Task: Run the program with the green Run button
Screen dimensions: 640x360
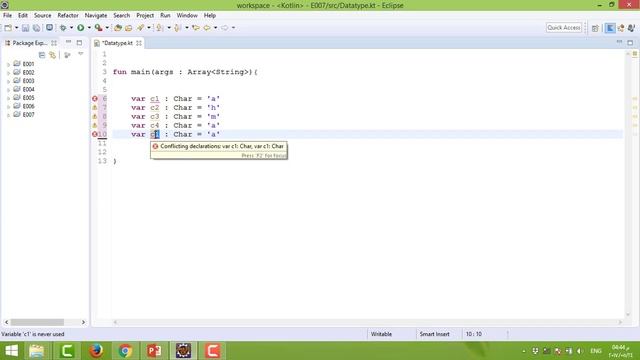Action: click(81, 28)
